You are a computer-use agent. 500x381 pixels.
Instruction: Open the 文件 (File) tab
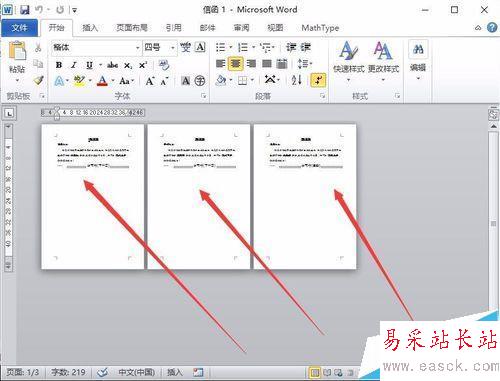point(19,28)
